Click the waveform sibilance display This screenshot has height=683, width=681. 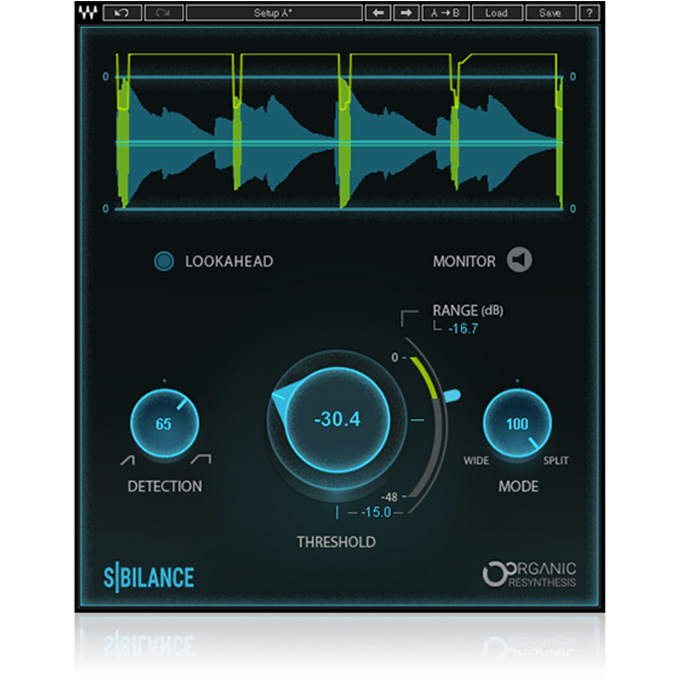click(339, 131)
